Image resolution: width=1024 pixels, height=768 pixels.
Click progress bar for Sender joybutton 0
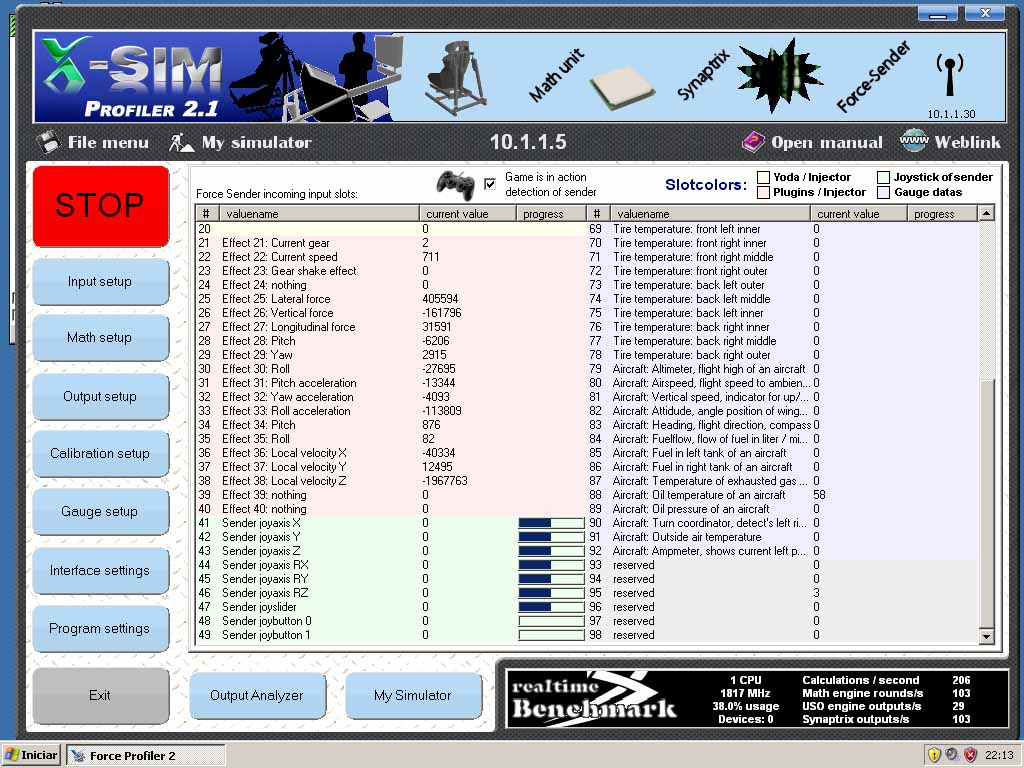pyautogui.click(x=551, y=621)
